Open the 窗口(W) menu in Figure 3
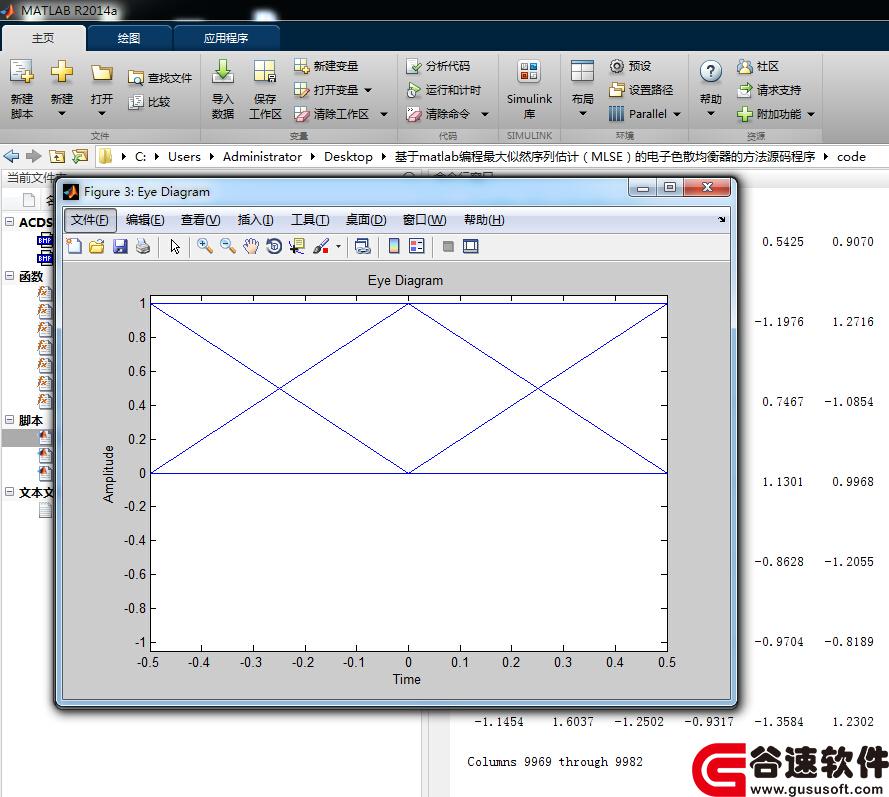Screen dimensions: 889x797 coord(425,220)
